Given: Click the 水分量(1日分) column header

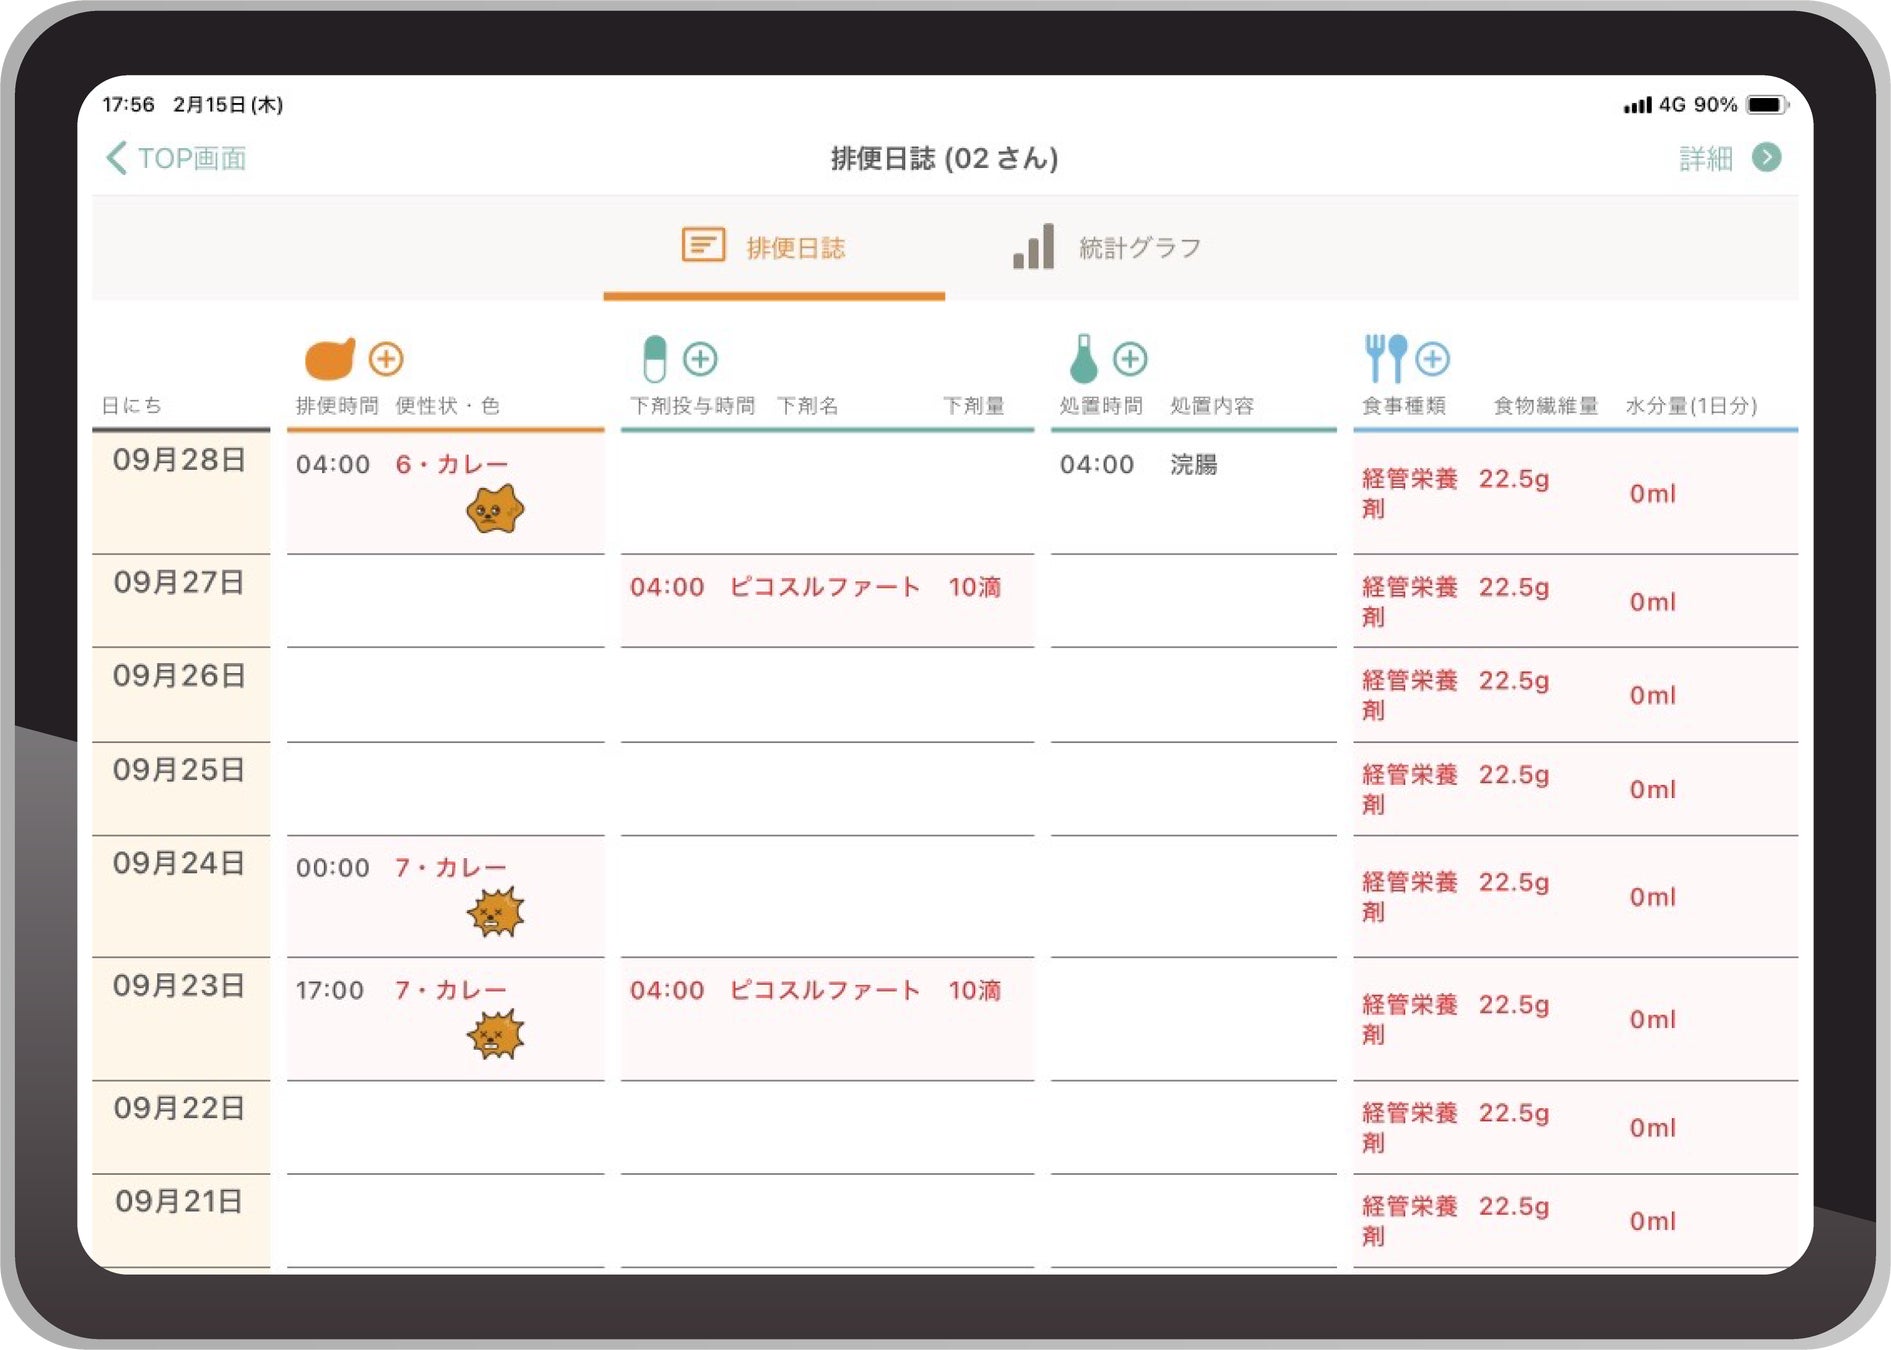Looking at the screenshot, I should (1692, 405).
